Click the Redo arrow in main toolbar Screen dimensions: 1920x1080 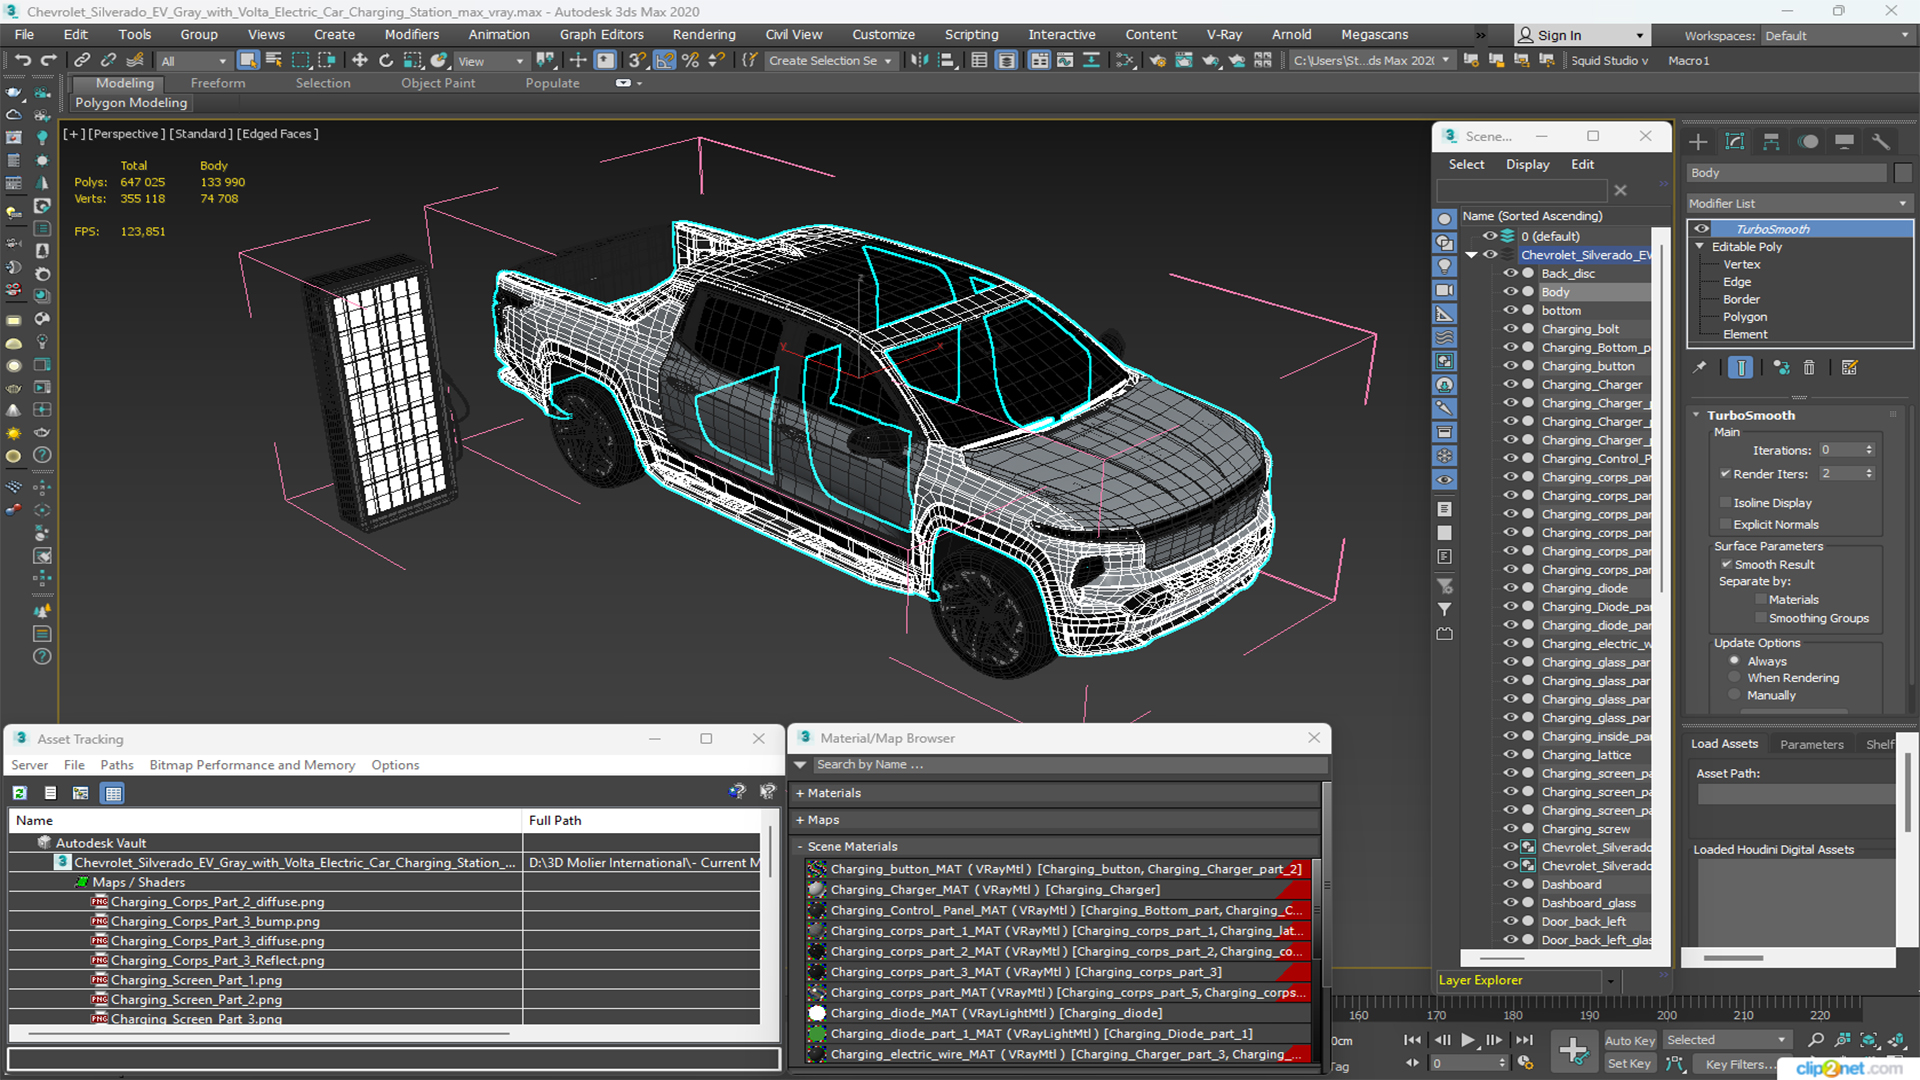(x=47, y=61)
